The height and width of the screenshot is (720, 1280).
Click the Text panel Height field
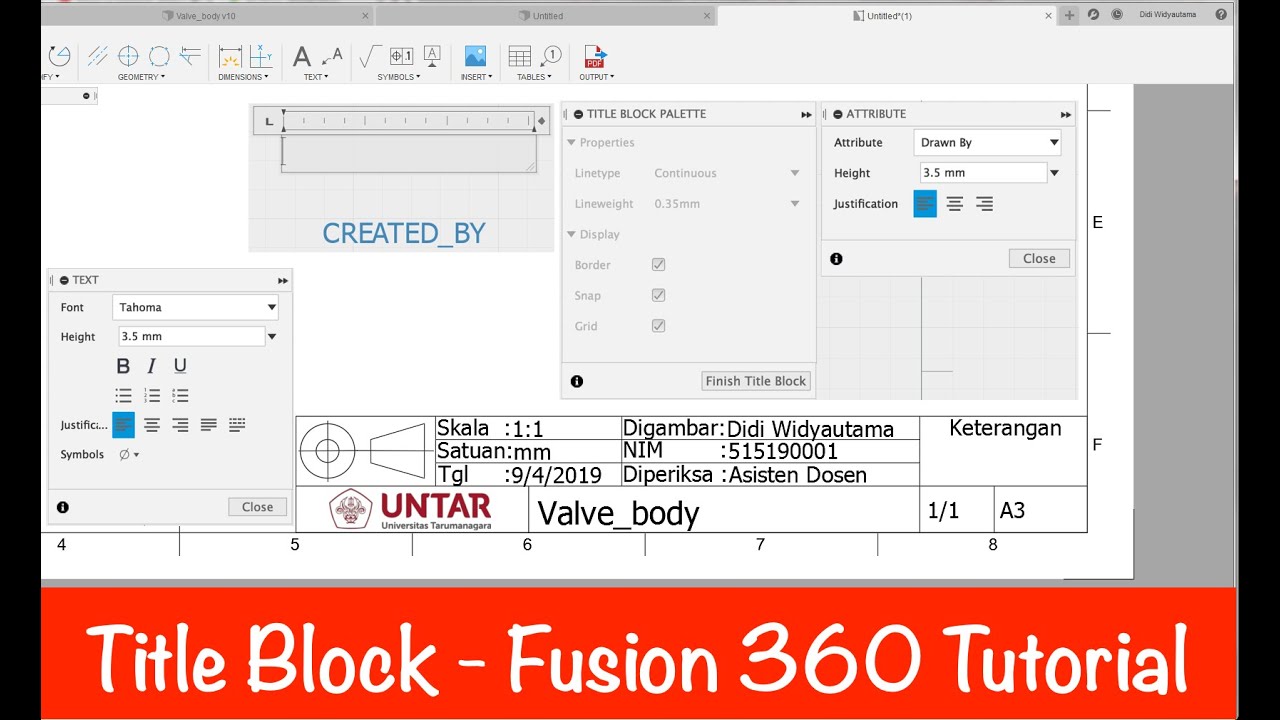[x=190, y=337]
